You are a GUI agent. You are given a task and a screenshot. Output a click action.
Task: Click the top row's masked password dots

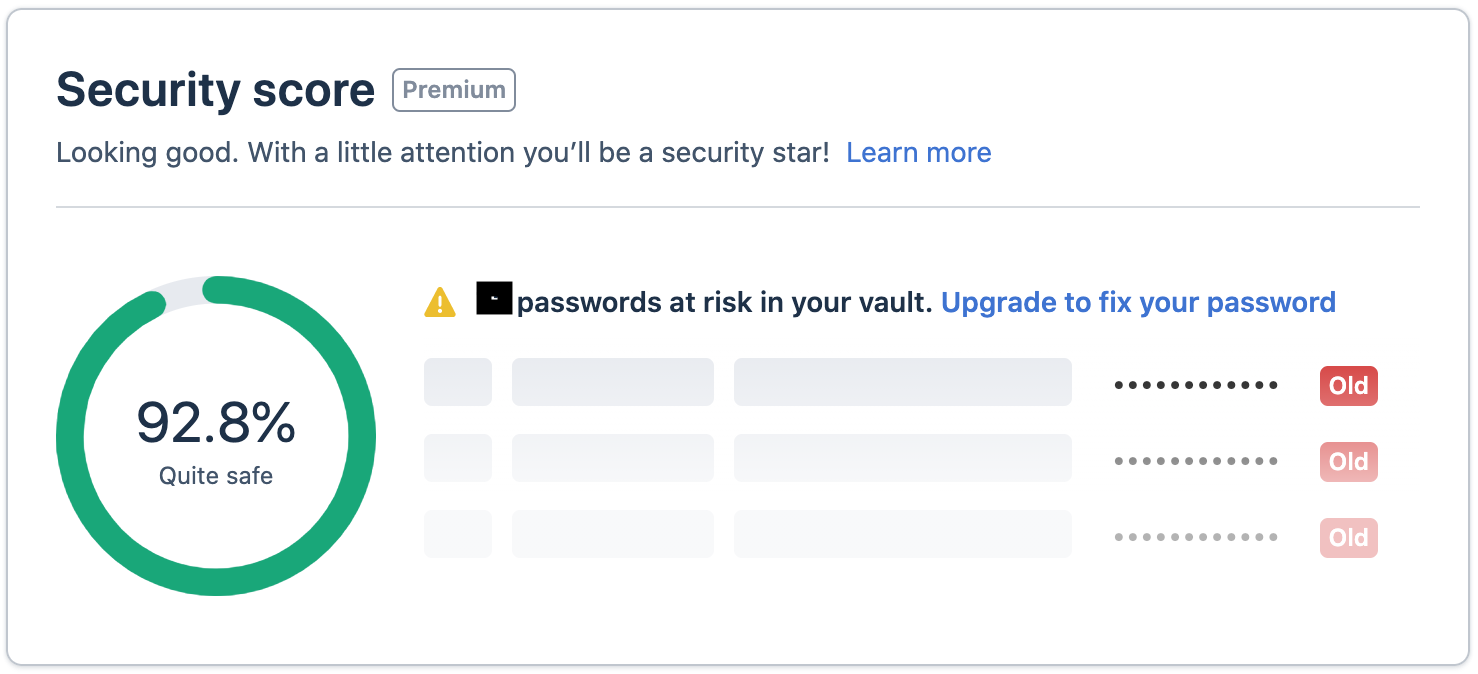click(x=1196, y=386)
